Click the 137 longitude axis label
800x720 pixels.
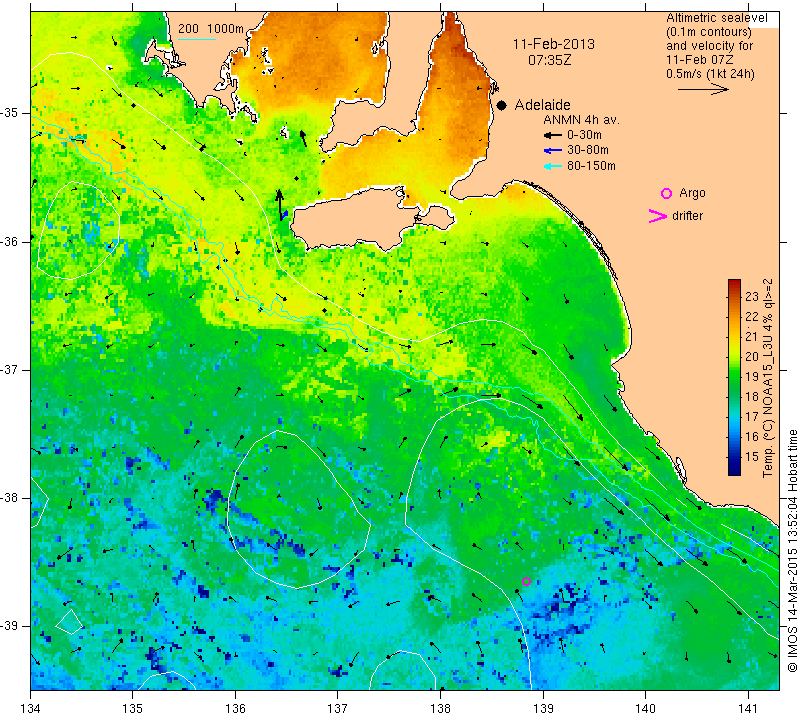338,709
